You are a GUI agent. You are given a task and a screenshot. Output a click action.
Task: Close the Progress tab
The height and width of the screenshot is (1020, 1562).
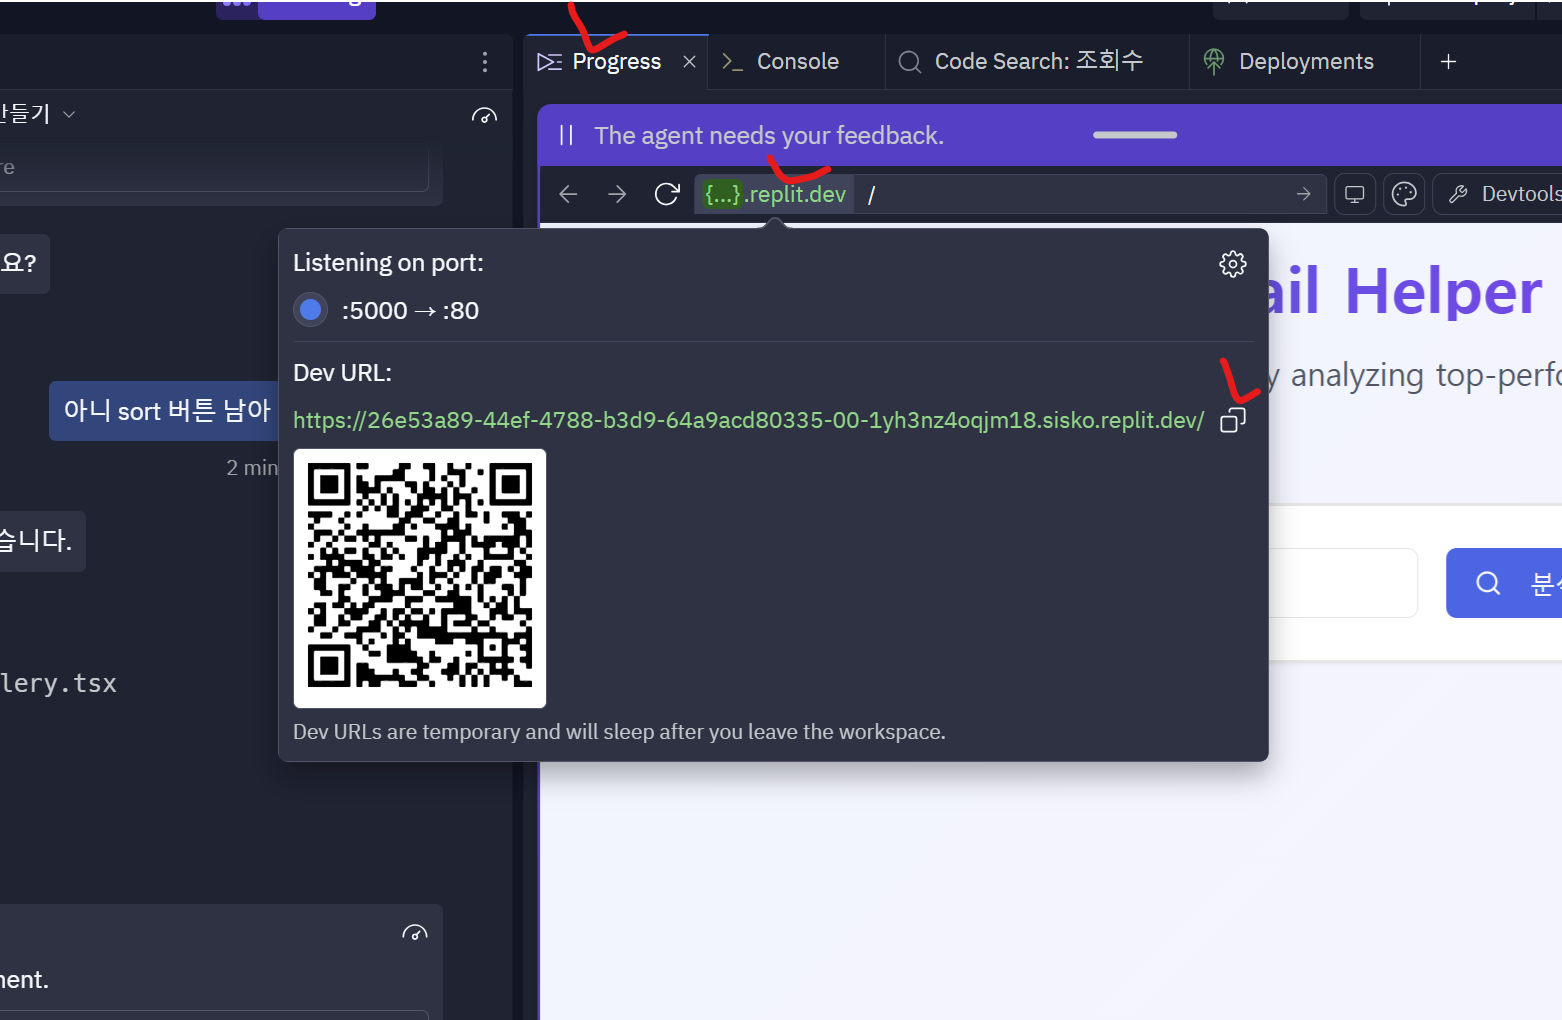click(689, 62)
